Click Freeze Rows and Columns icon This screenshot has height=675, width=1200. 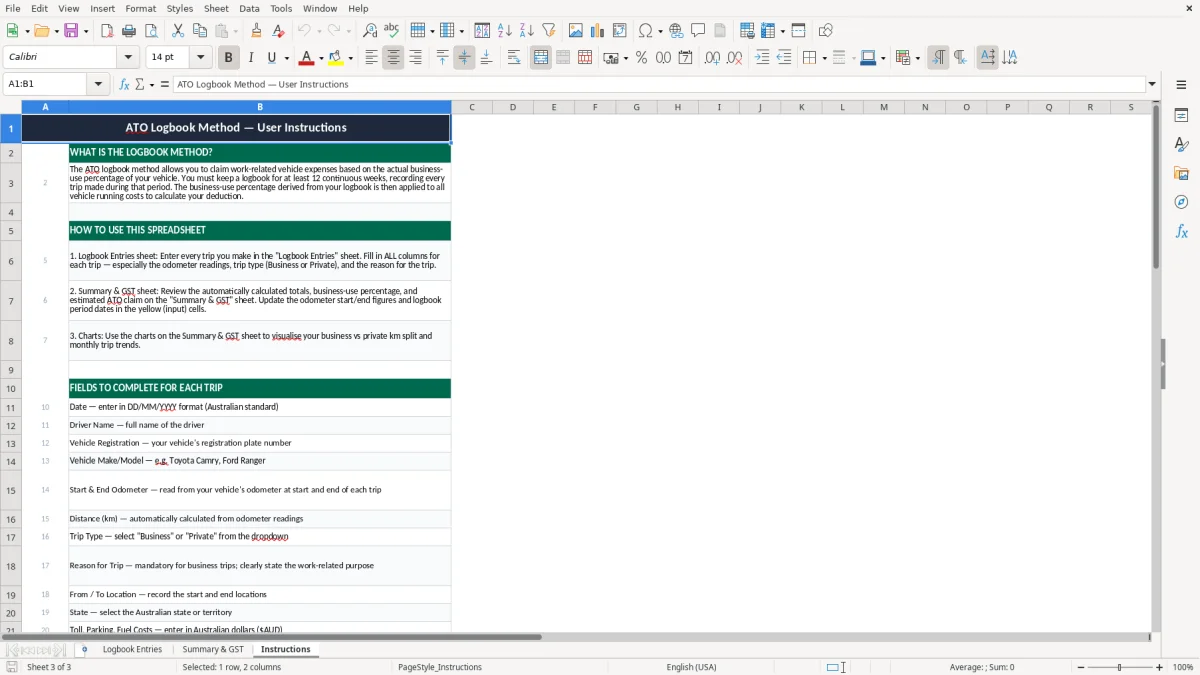(x=767, y=31)
